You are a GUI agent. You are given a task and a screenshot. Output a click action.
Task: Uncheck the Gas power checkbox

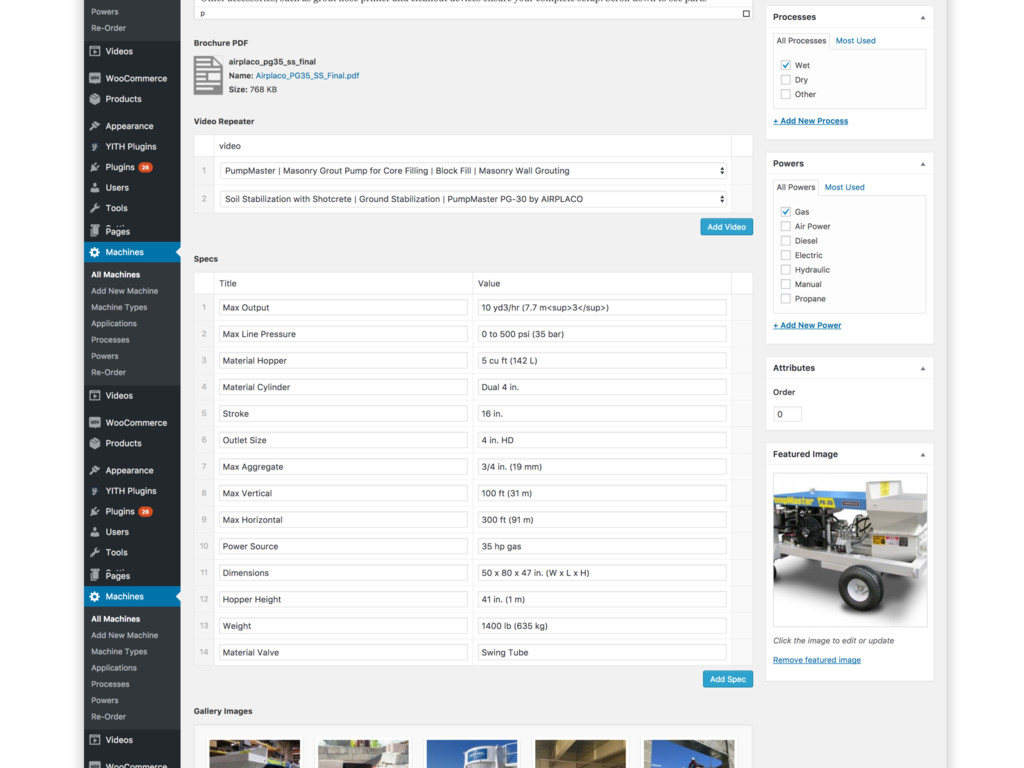pyautogui.click(x=786, y=212)
